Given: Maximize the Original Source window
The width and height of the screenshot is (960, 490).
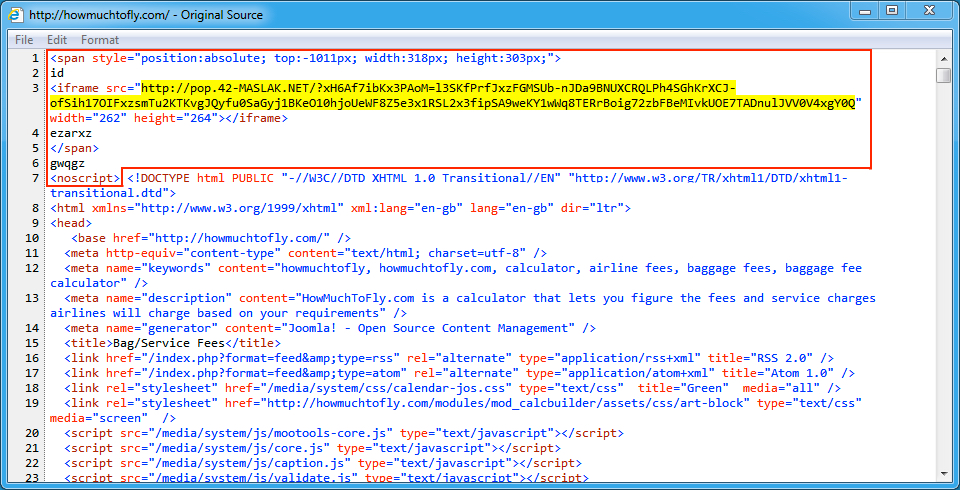Looking at the screenshot, I should pyautogui.click(x=891, y=10).
